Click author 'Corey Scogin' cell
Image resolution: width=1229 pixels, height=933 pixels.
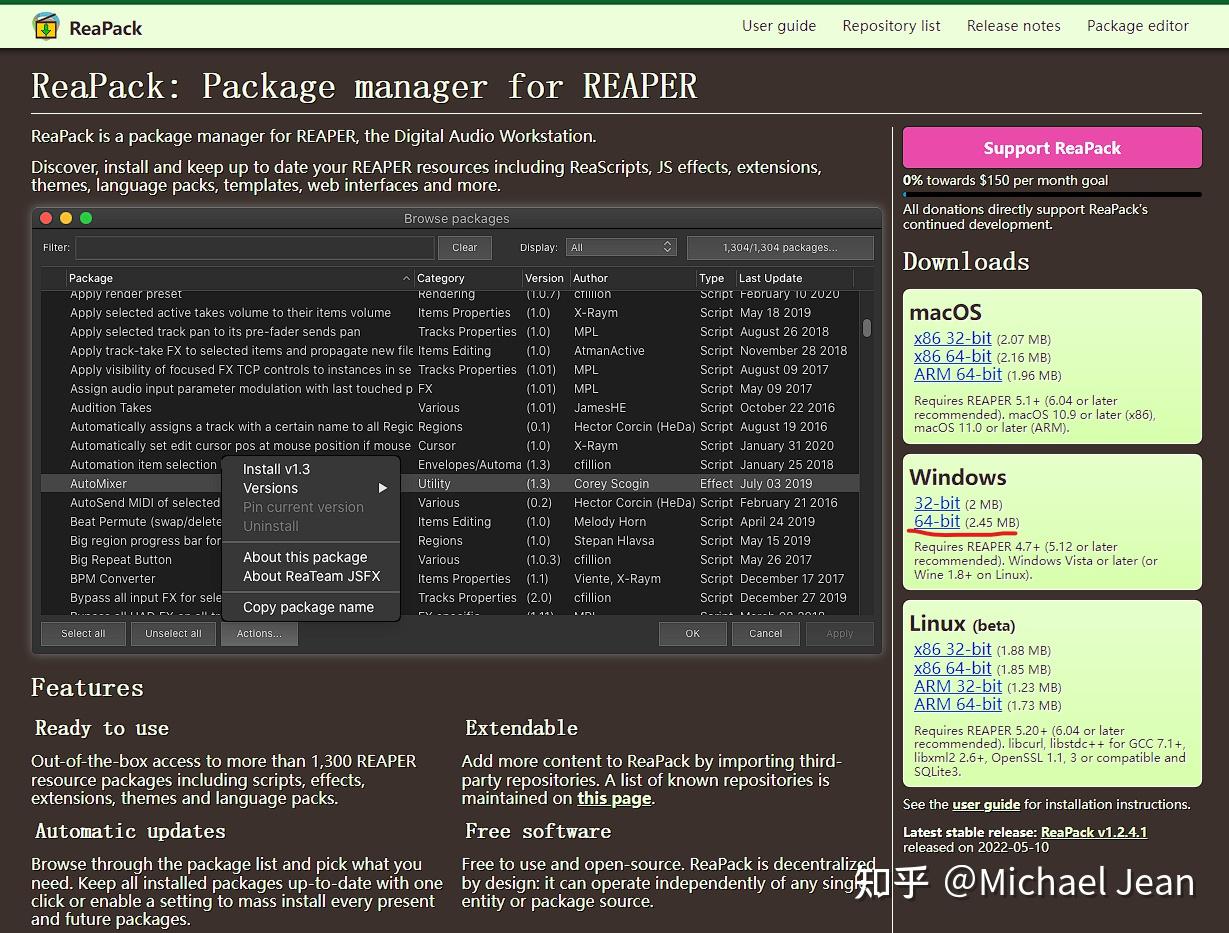(611, 484)
